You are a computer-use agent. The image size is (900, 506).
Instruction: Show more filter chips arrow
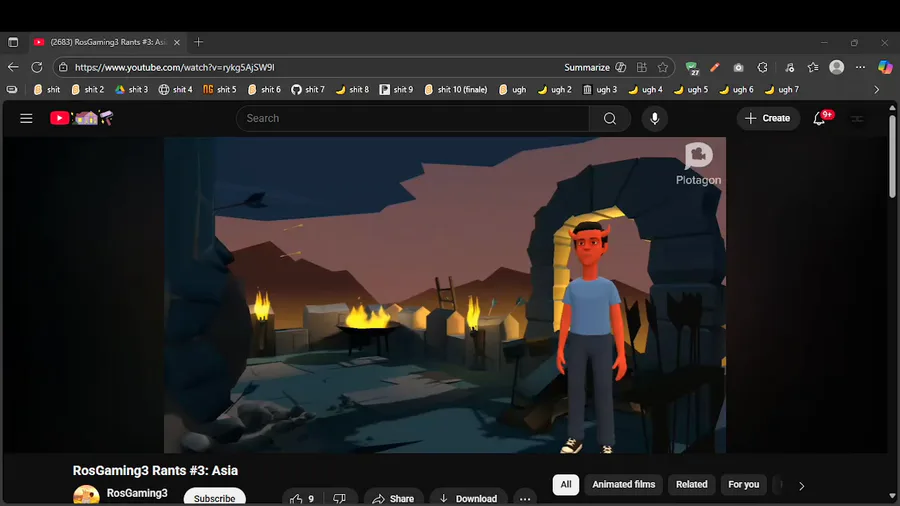tap(801, 485)
